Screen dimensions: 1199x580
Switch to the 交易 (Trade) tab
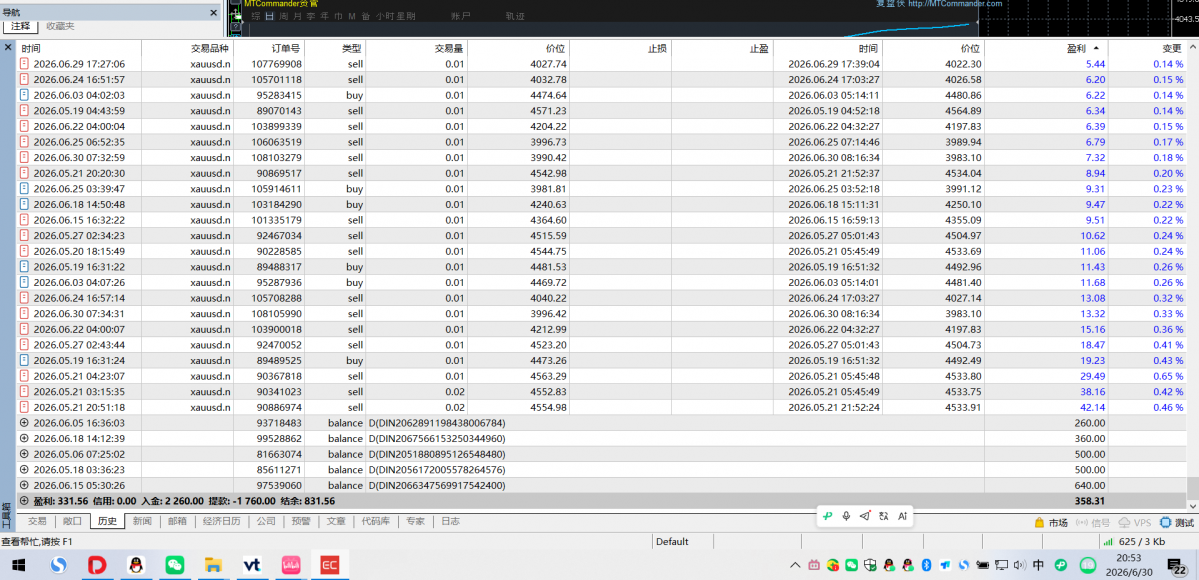point(37,522)
